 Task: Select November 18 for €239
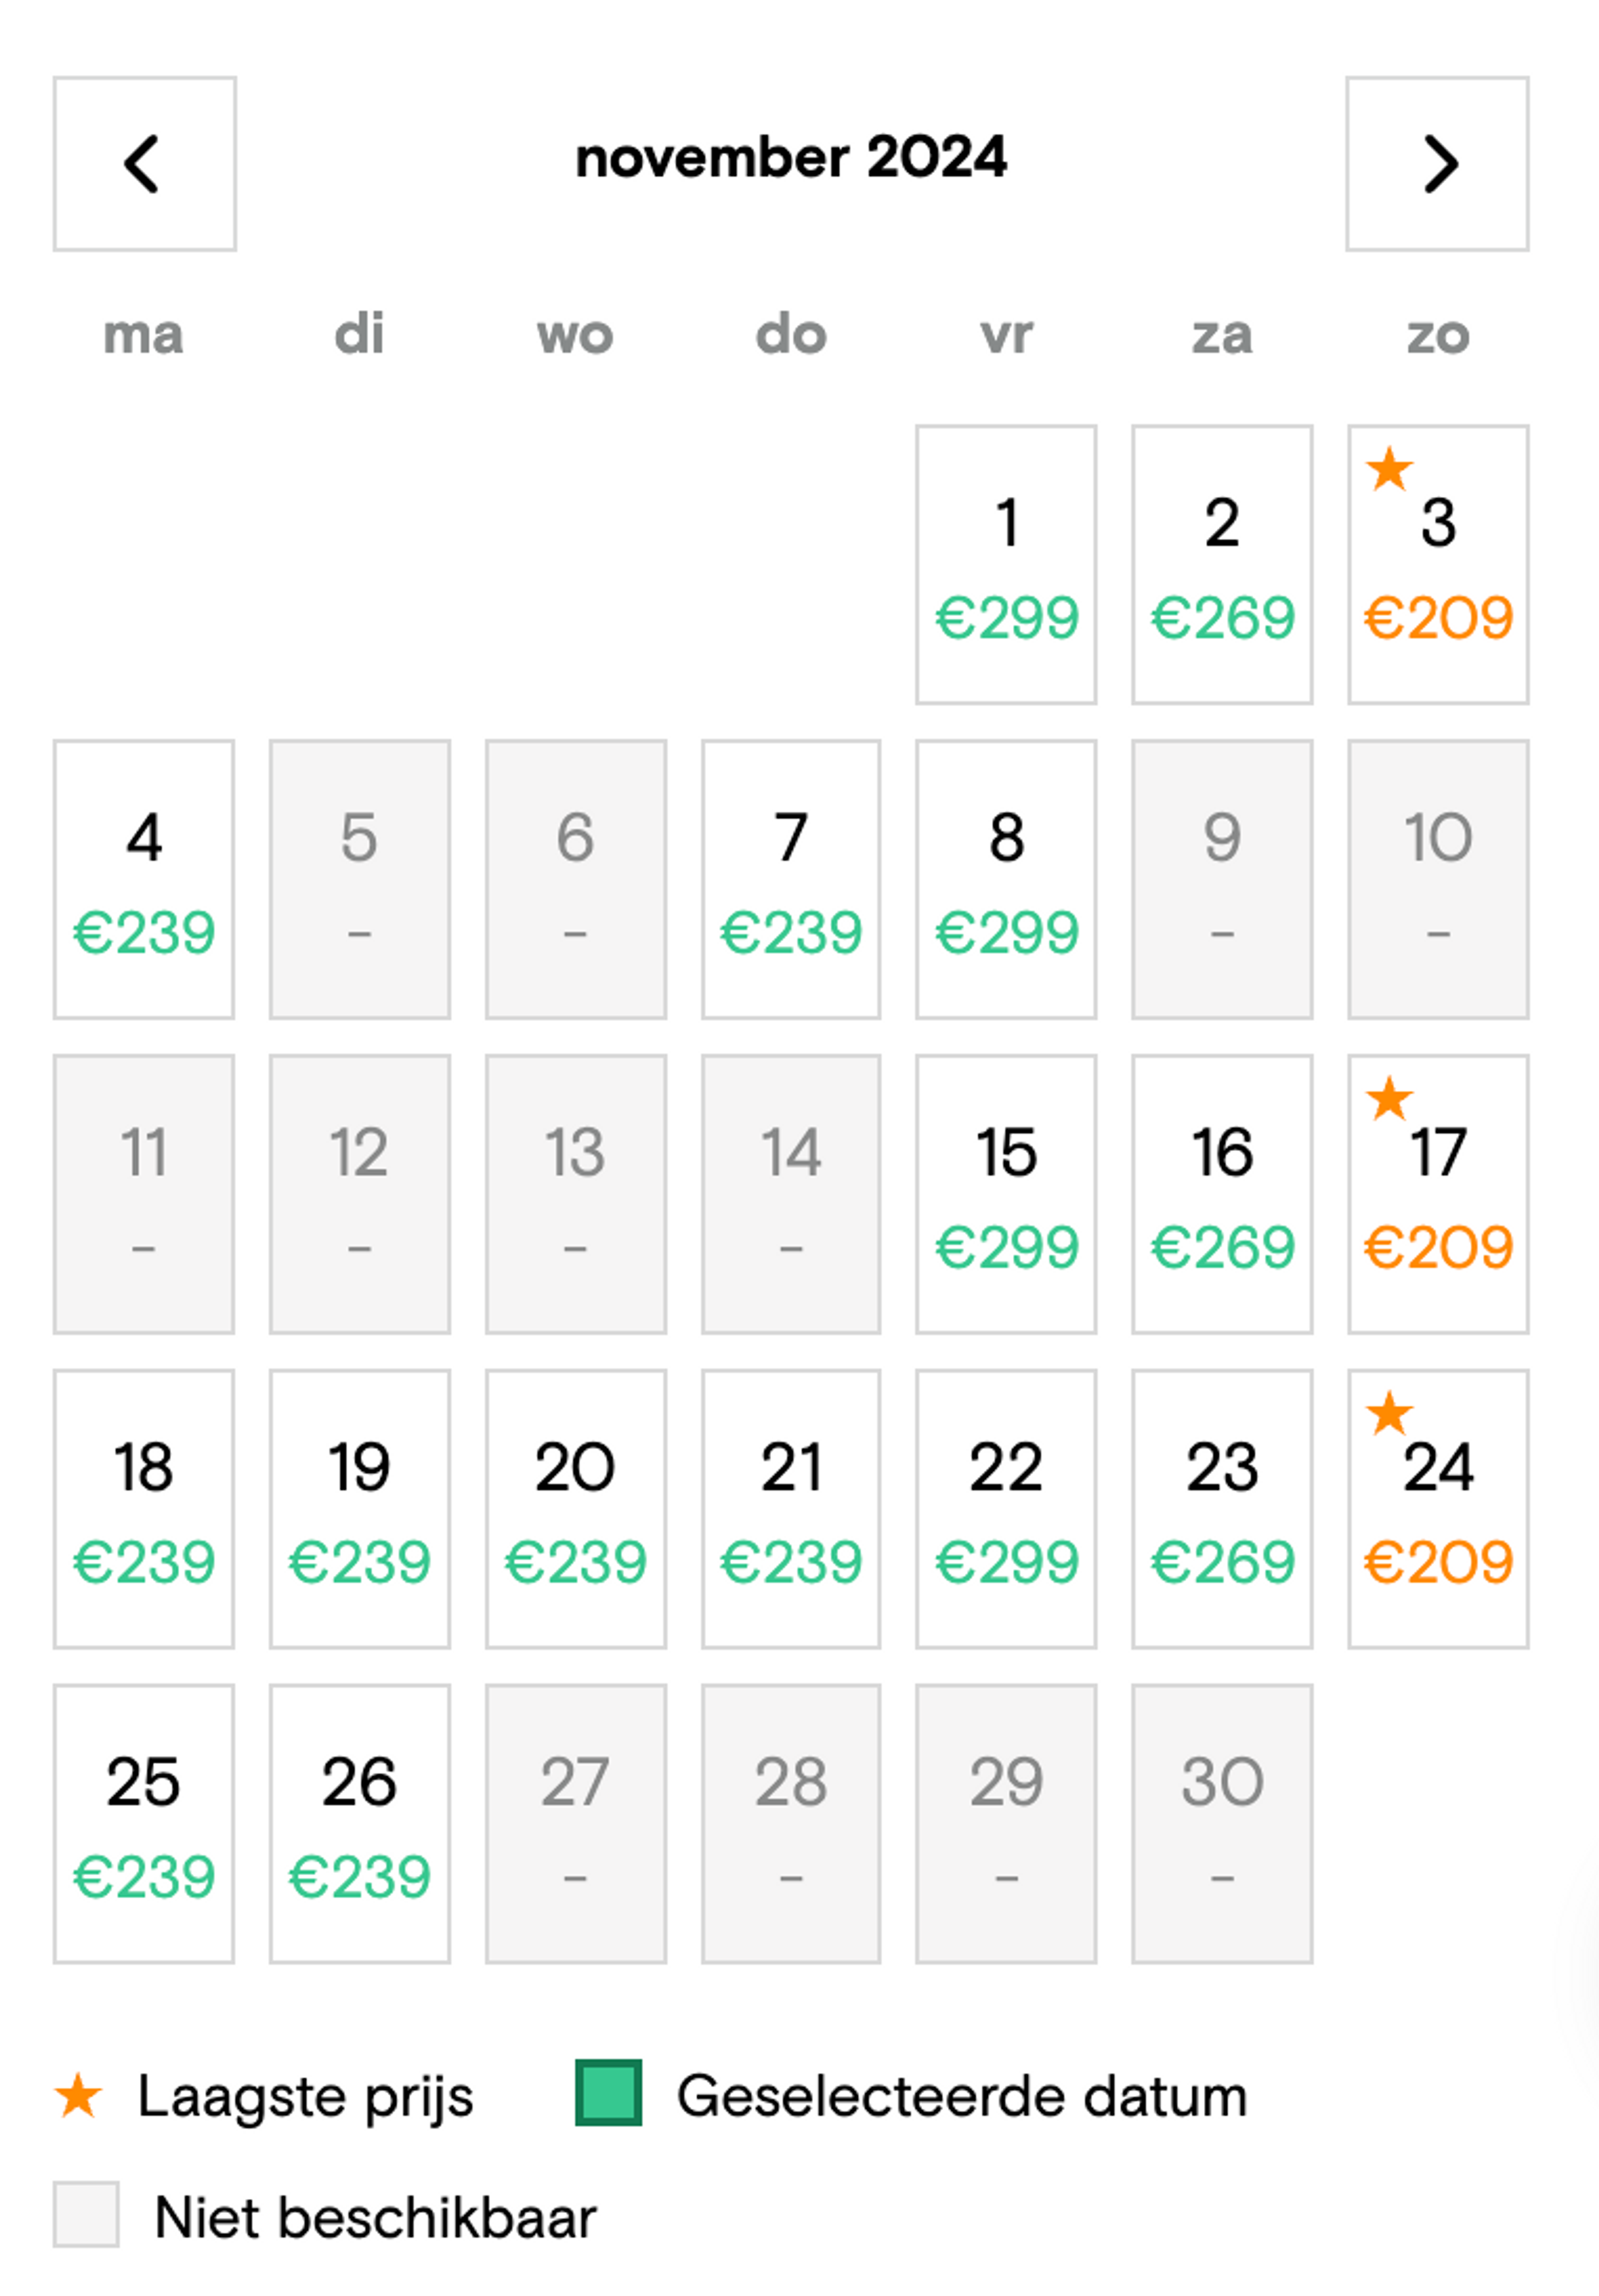[144, 1509]
